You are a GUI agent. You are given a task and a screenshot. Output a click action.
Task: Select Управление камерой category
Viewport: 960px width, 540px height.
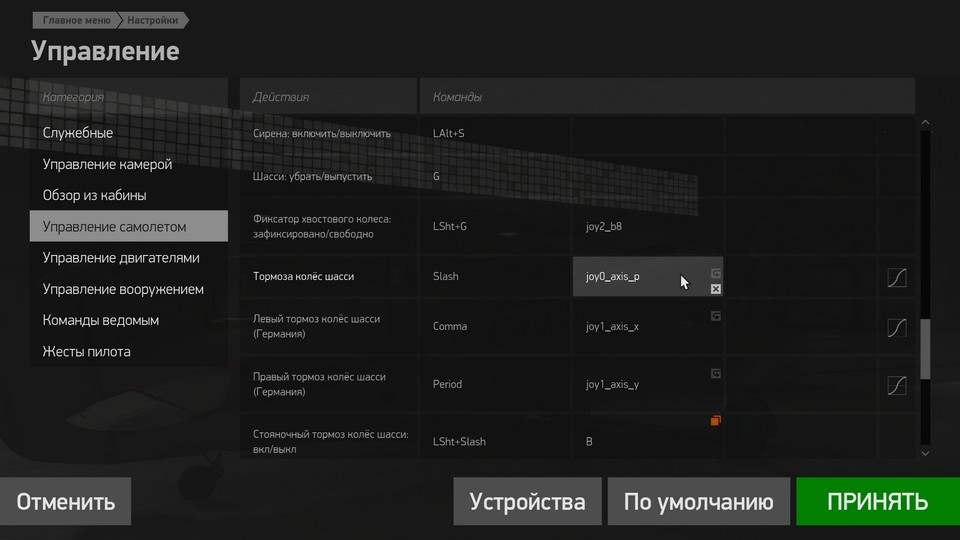(x=129, y=164)
